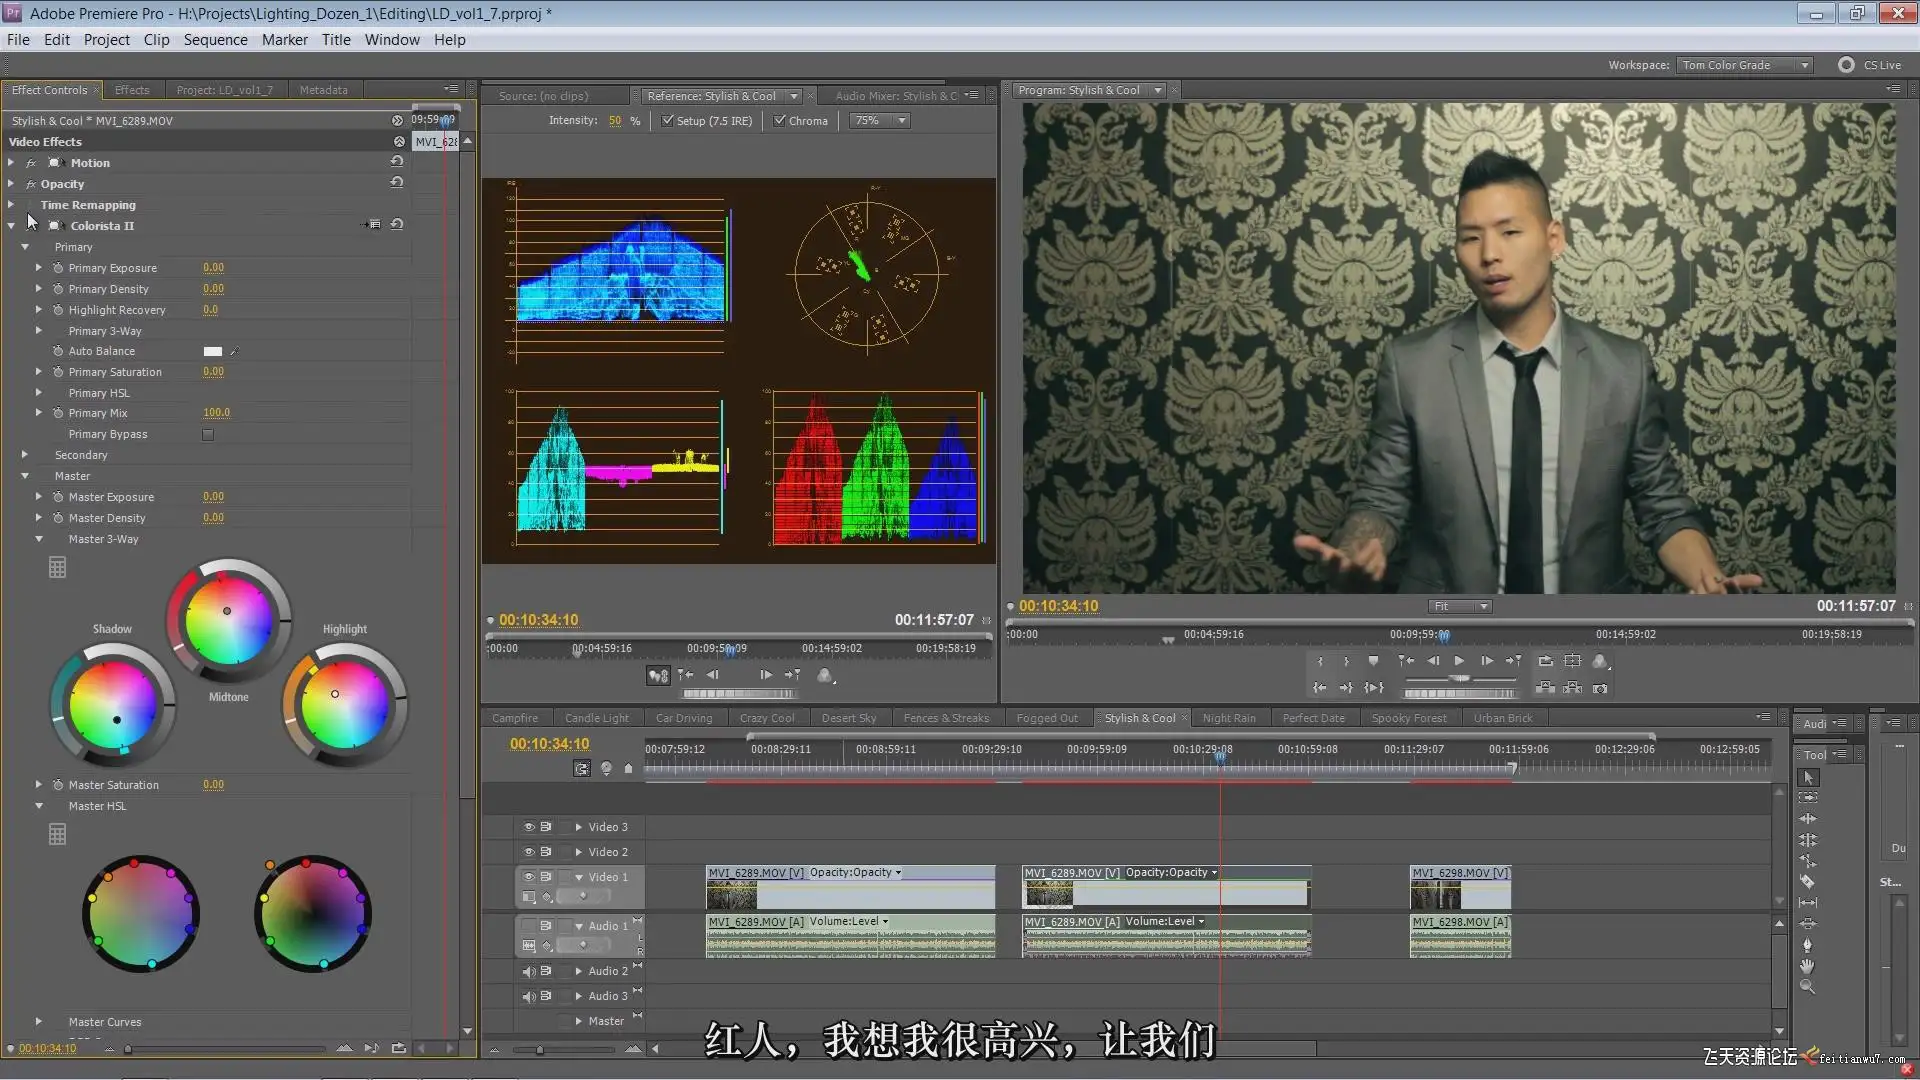
Task: Click the Auto Balance eyedropper icon
Action: (x=235, y=351)
